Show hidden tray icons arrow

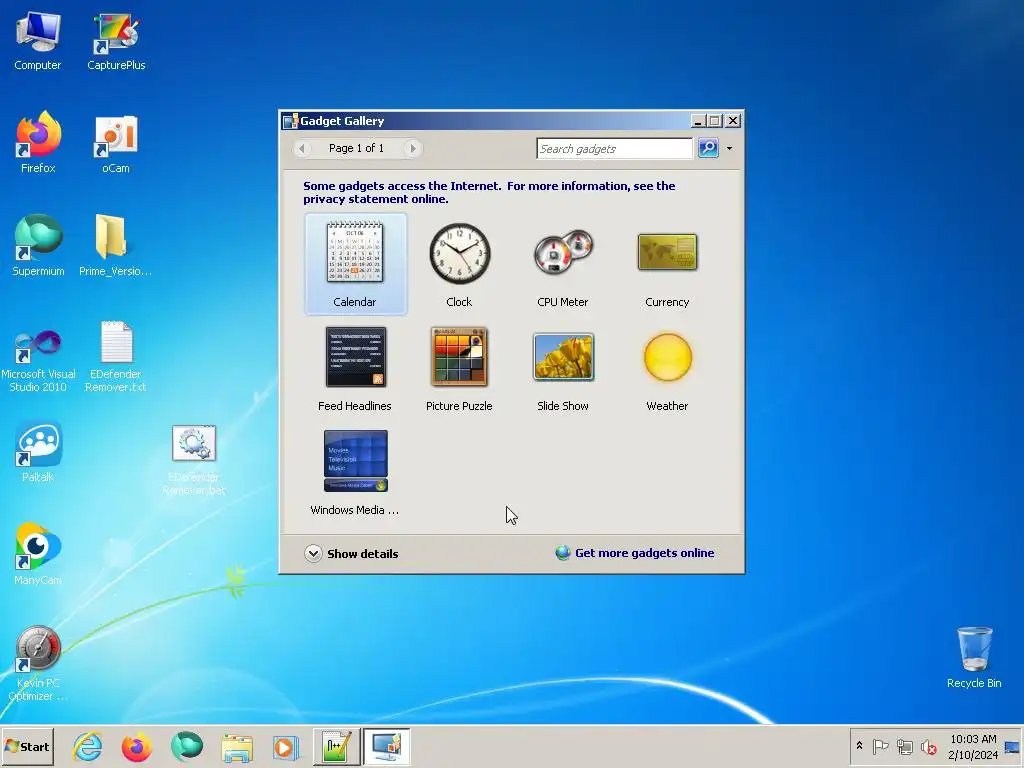[859, 746]
